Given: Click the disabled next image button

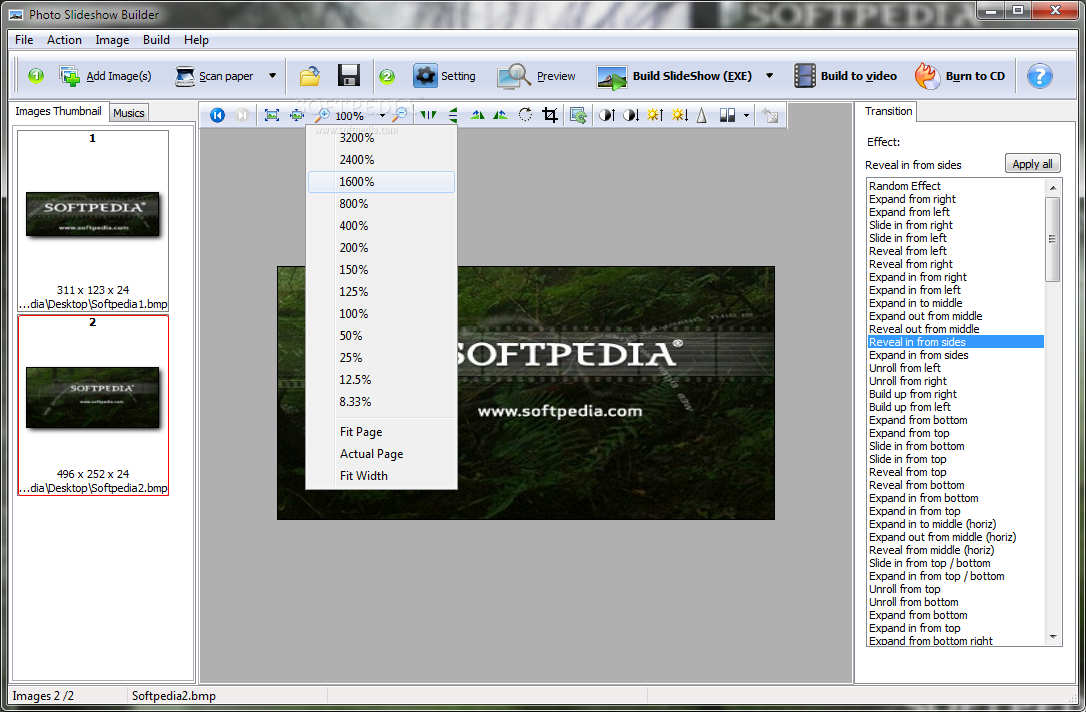Looking at the screenshot, I should tap(242, 115).
